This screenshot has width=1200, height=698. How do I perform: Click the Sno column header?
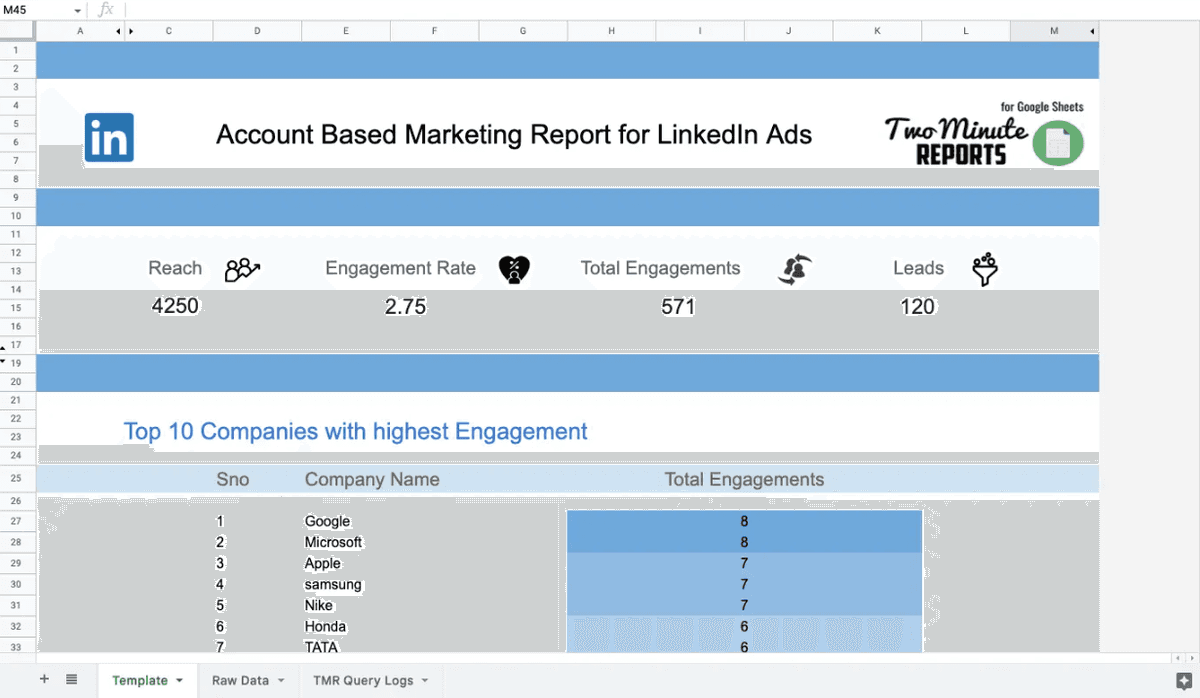tap(233, 479)
